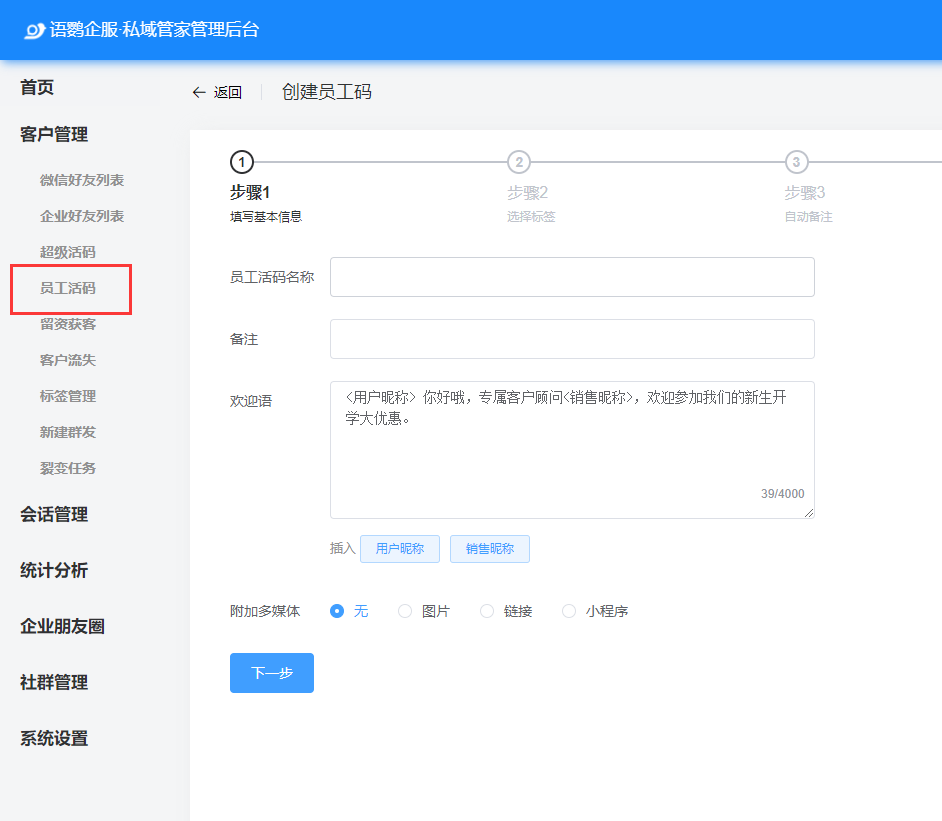Viewport: 942px width, 821px height.
Task: Select 无 for attached multimedia
Action: (x=337, y=611)
